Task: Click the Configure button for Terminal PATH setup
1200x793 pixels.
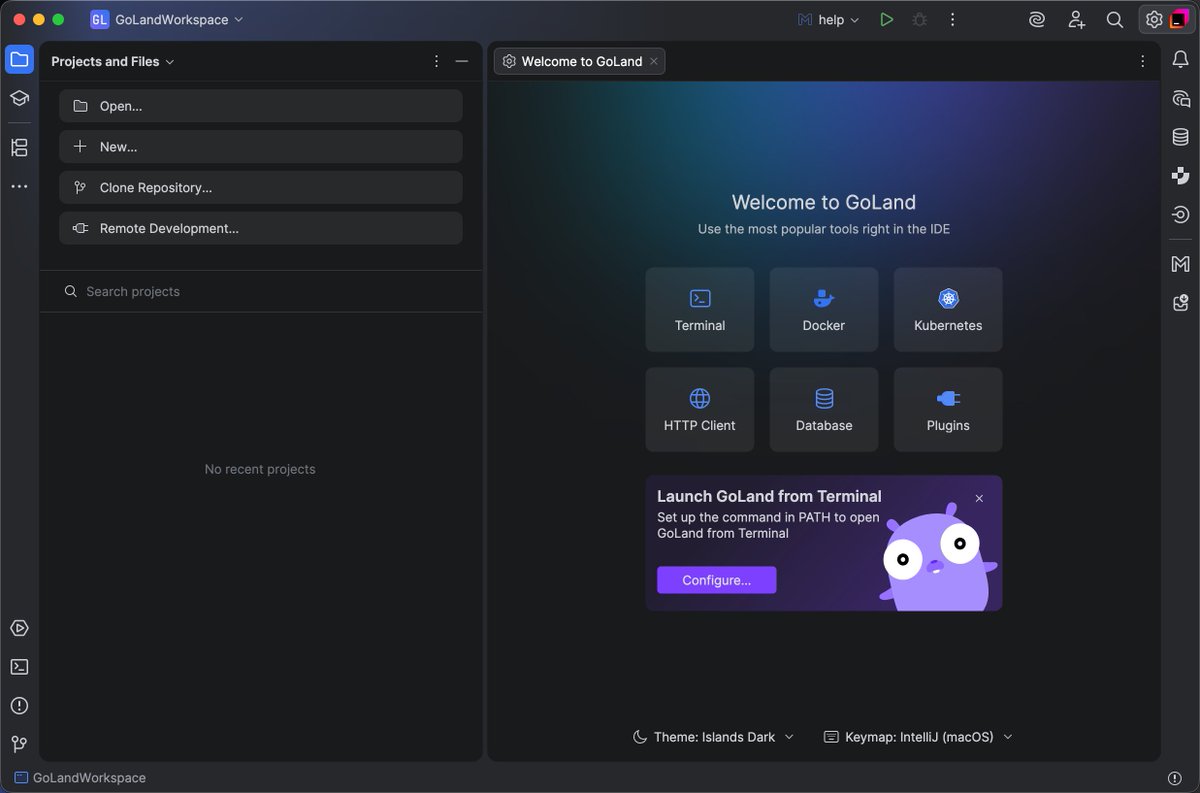Action: click(716, 580)
